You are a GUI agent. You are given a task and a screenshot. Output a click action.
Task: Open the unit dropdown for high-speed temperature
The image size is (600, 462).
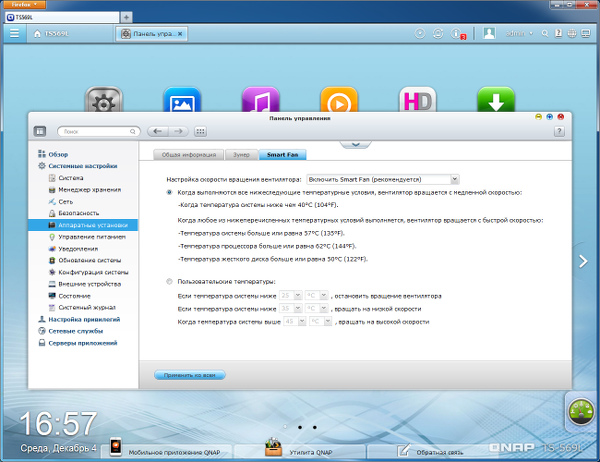pos(320,322)
